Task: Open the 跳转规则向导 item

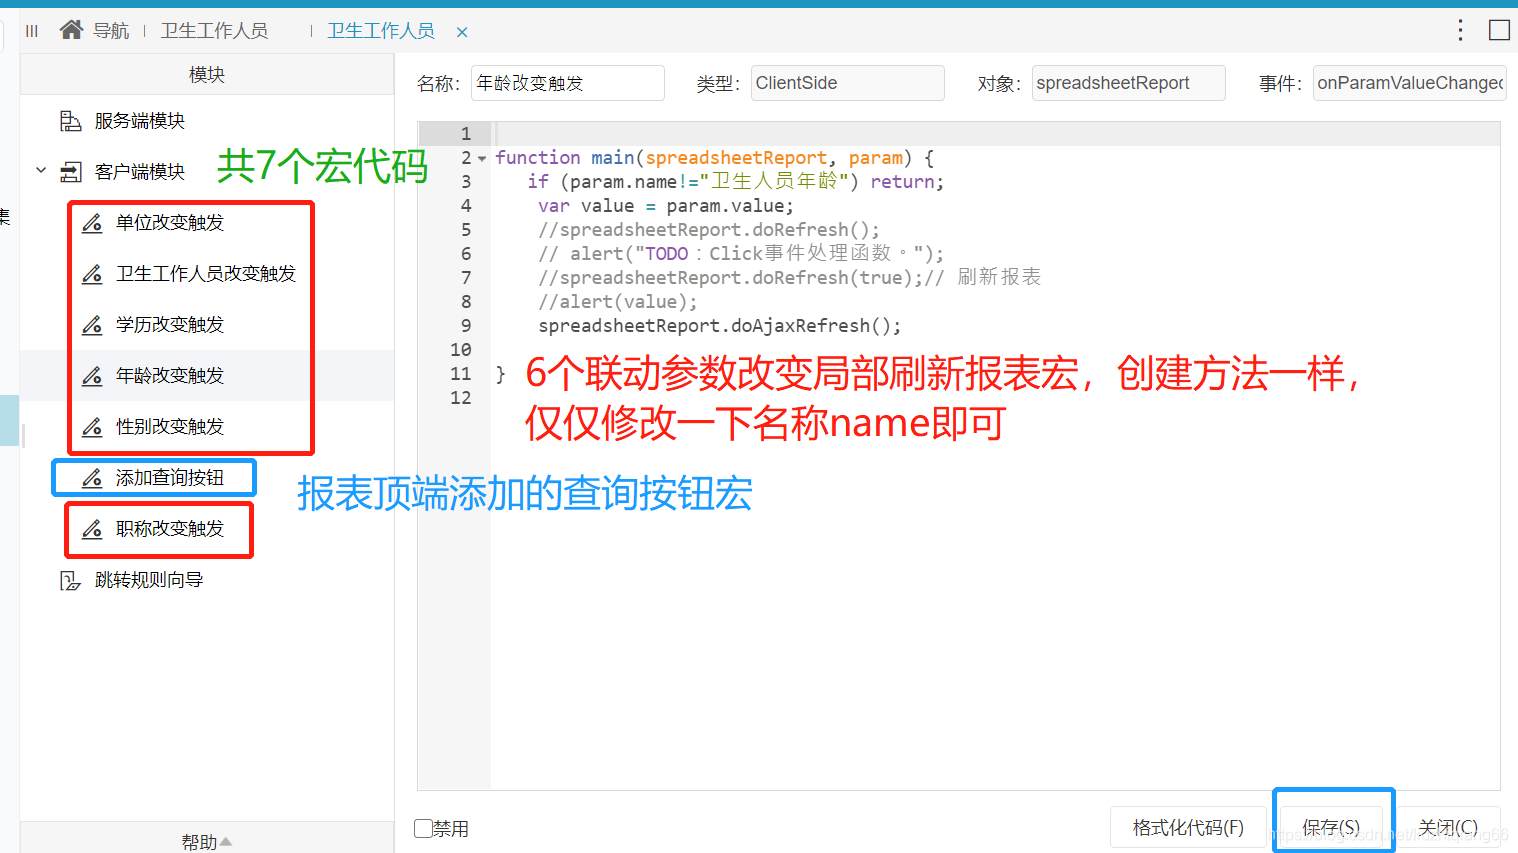Action: coord(149,580)
